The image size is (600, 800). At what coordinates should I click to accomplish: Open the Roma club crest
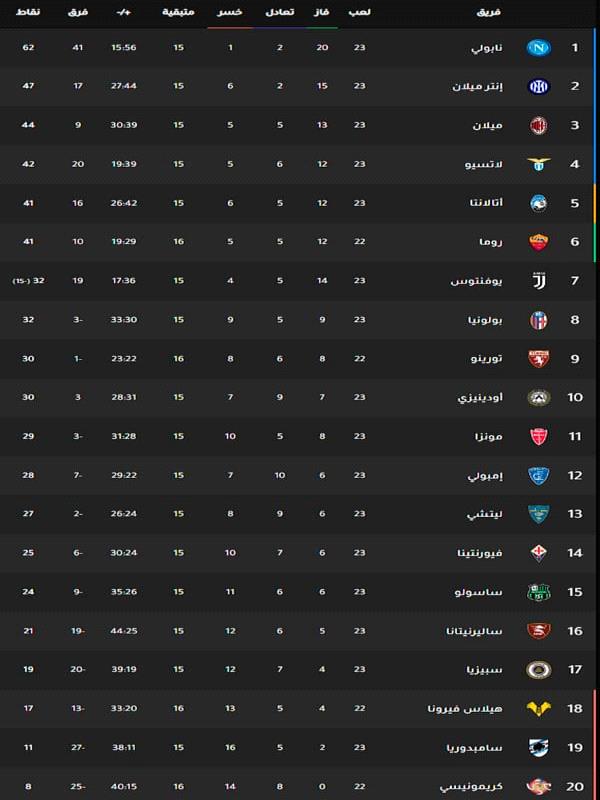(x=539, y=242)
